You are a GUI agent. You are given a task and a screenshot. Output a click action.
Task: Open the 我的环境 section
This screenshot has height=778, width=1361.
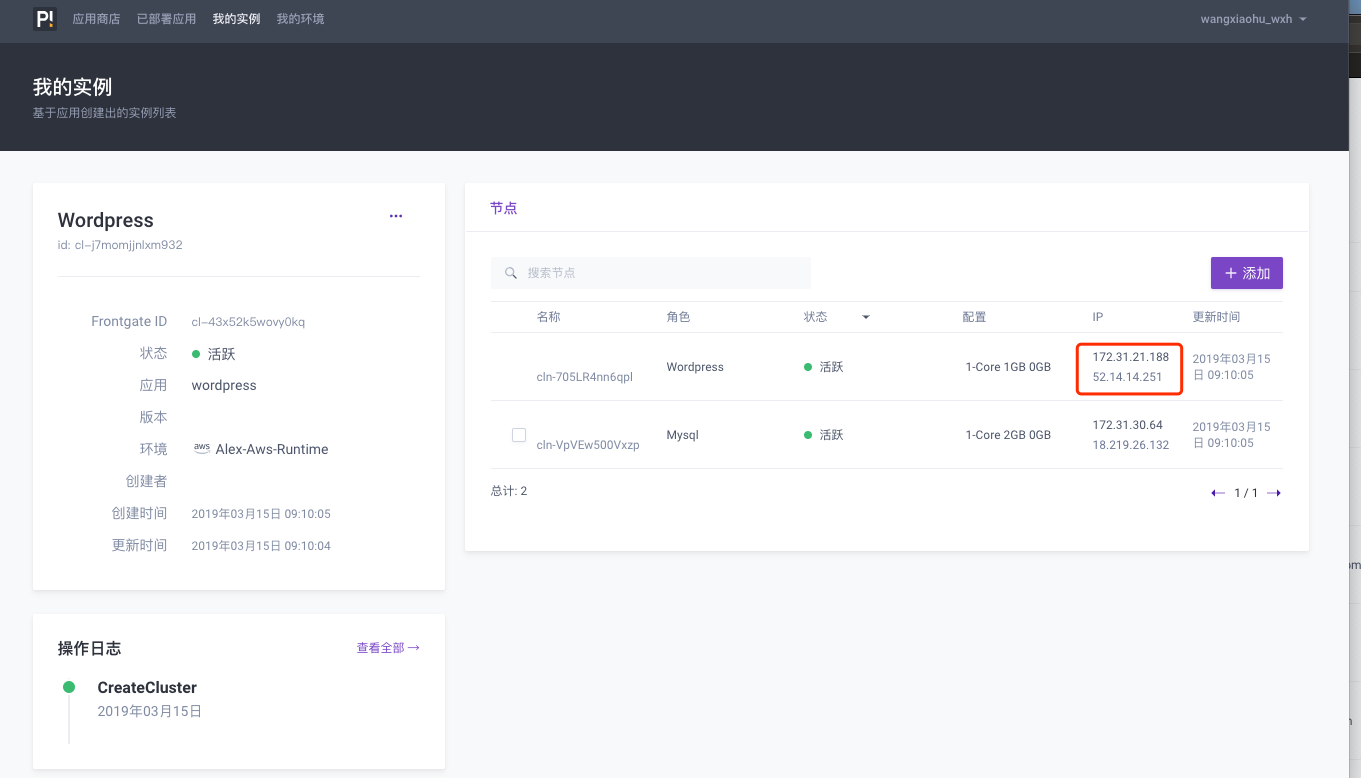pyautogui.click(x=300, y=18)
